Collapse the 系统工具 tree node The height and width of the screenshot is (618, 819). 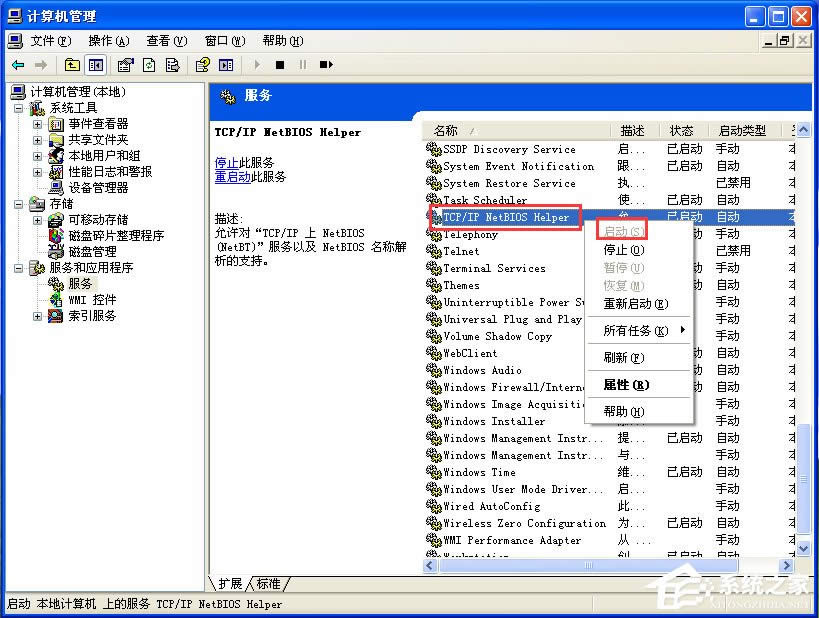point(16,108)
